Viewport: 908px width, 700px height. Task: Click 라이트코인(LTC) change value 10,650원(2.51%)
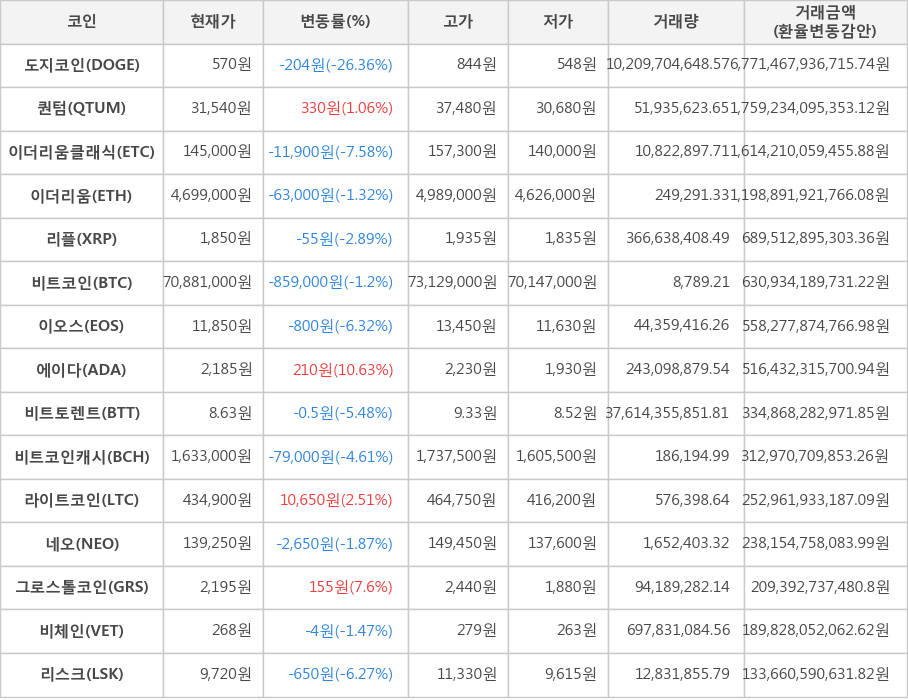click(336, 500)
